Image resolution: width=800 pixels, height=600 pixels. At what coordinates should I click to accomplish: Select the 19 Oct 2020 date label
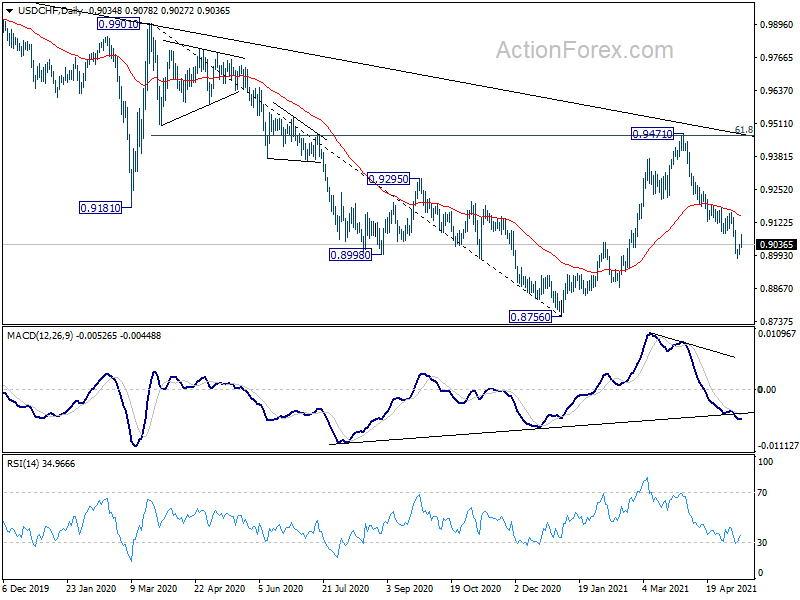click(x=476, y=588)
